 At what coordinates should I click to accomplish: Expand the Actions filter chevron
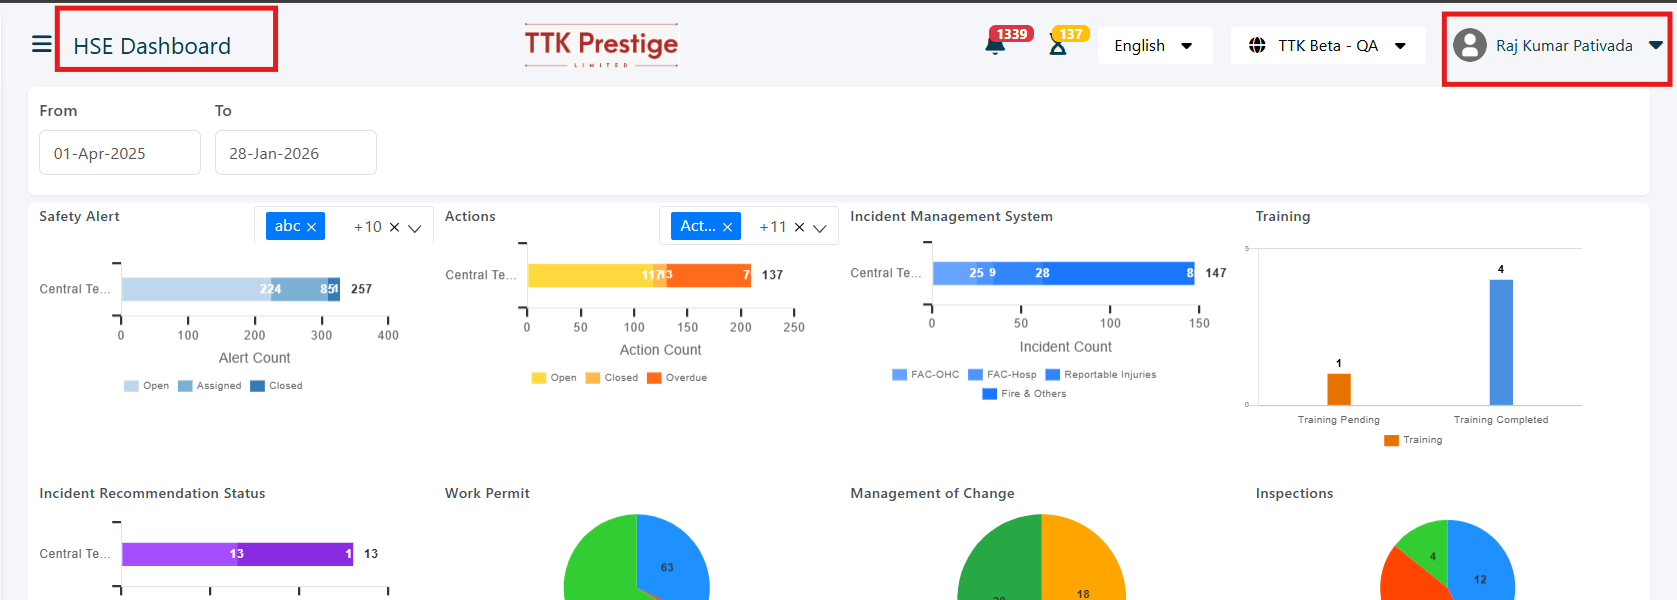tap(820, 228)
